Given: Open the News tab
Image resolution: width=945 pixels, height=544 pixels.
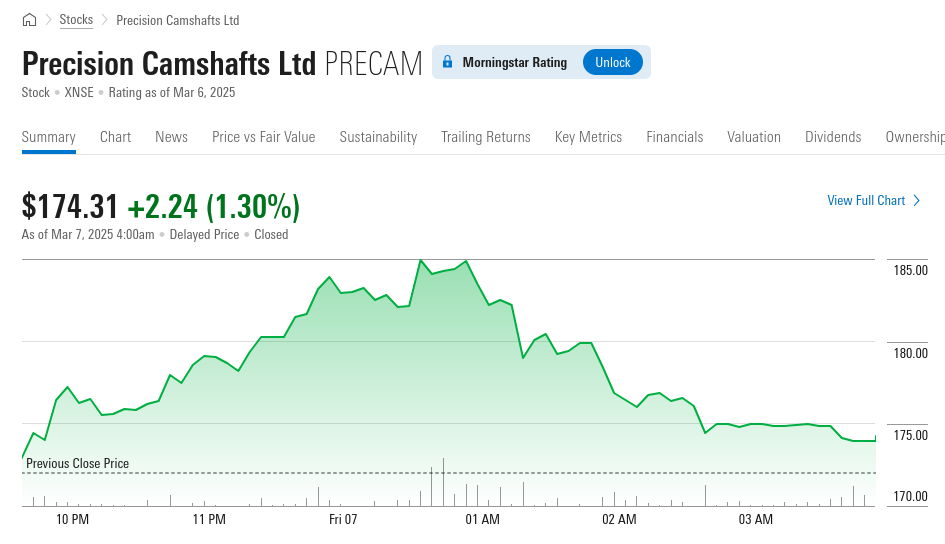Looking at the screenshot, I should (171, 137).
